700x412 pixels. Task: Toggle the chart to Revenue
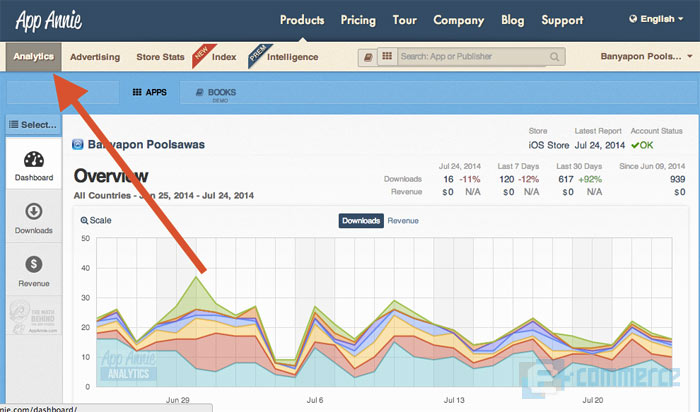click(x=403, y=221)
